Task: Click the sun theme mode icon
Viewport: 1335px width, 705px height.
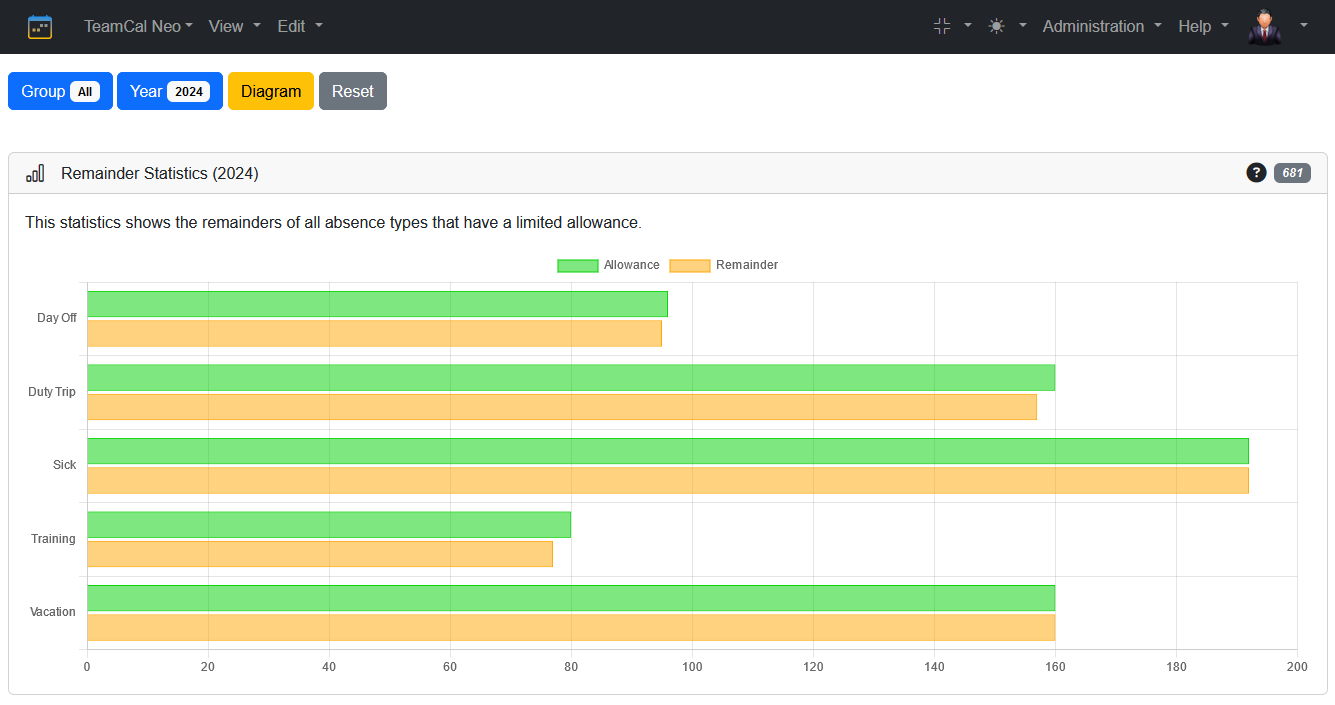Action: pyautogui.click(x=996, y=27)
